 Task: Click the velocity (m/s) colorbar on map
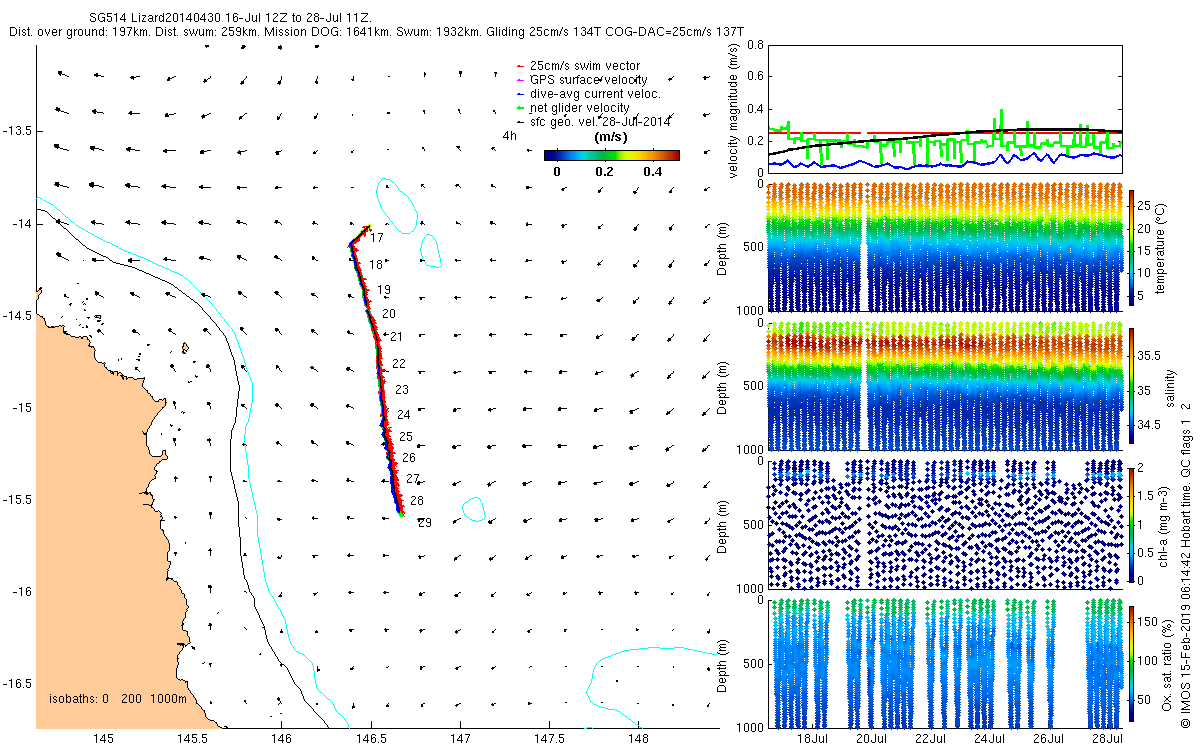coord(612,155)
